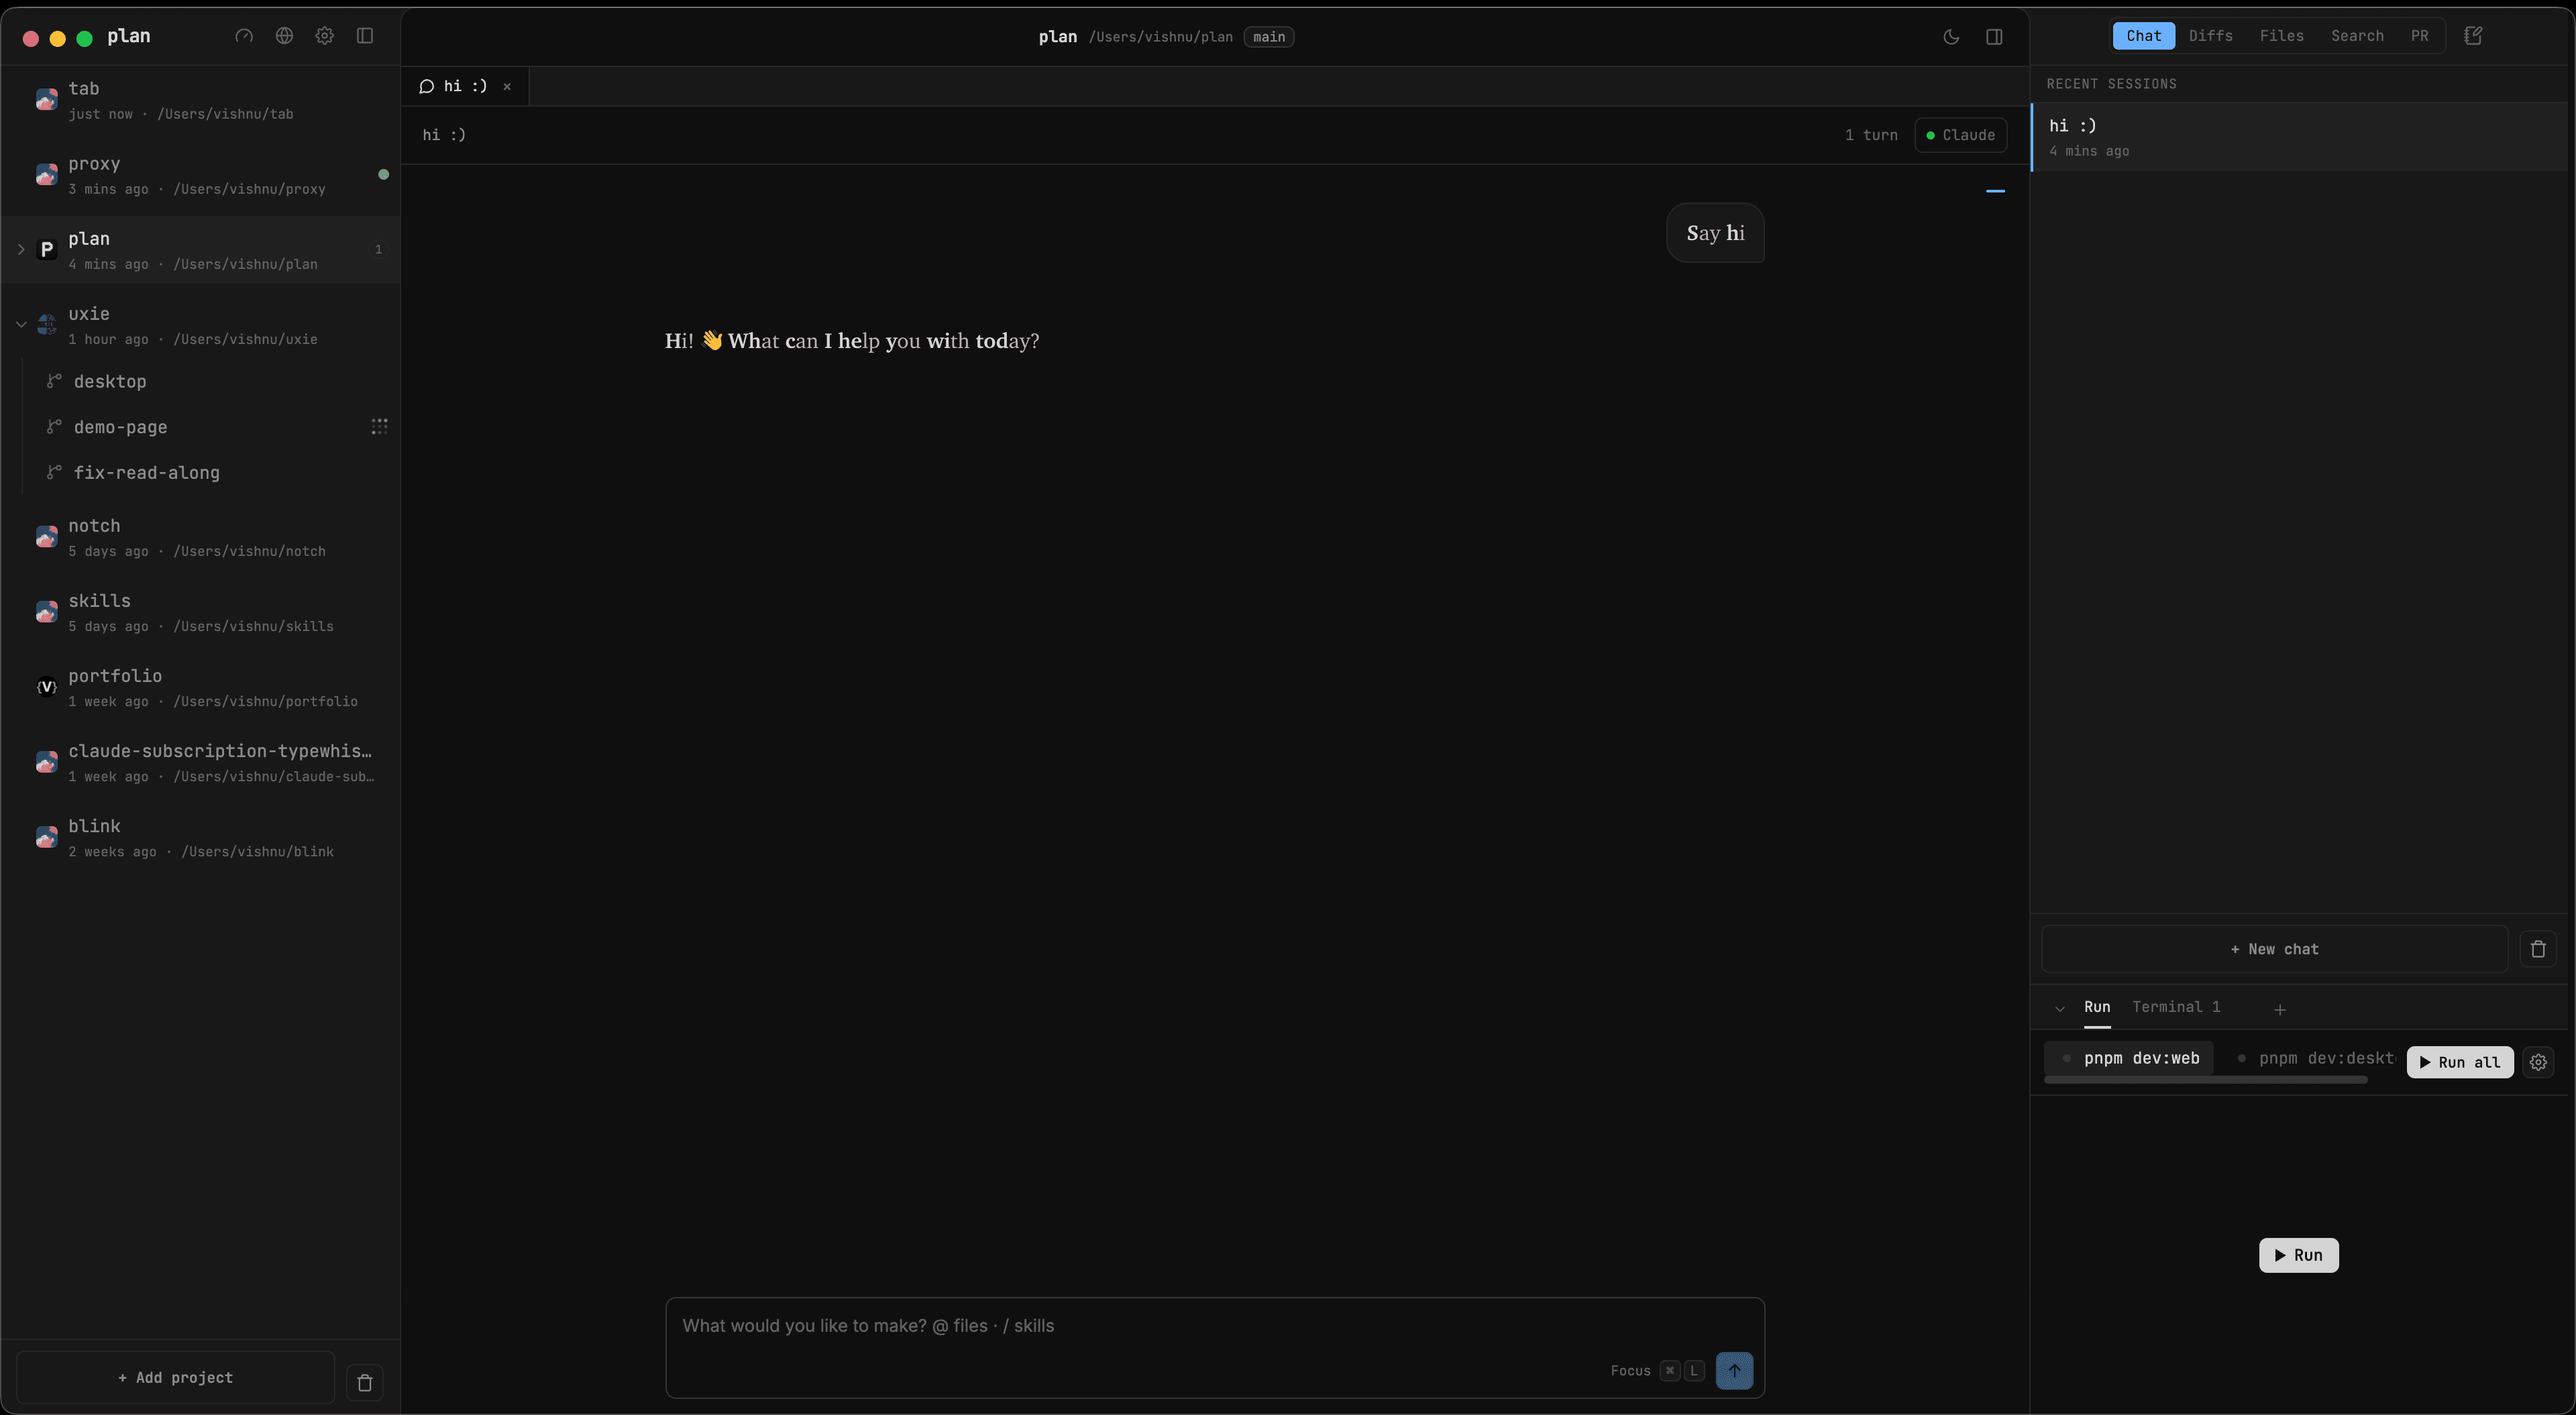Screen dimensions: 2576x1415
Task: Click the horizontal scrollbar under scripts
Action: point(2206,1080)
